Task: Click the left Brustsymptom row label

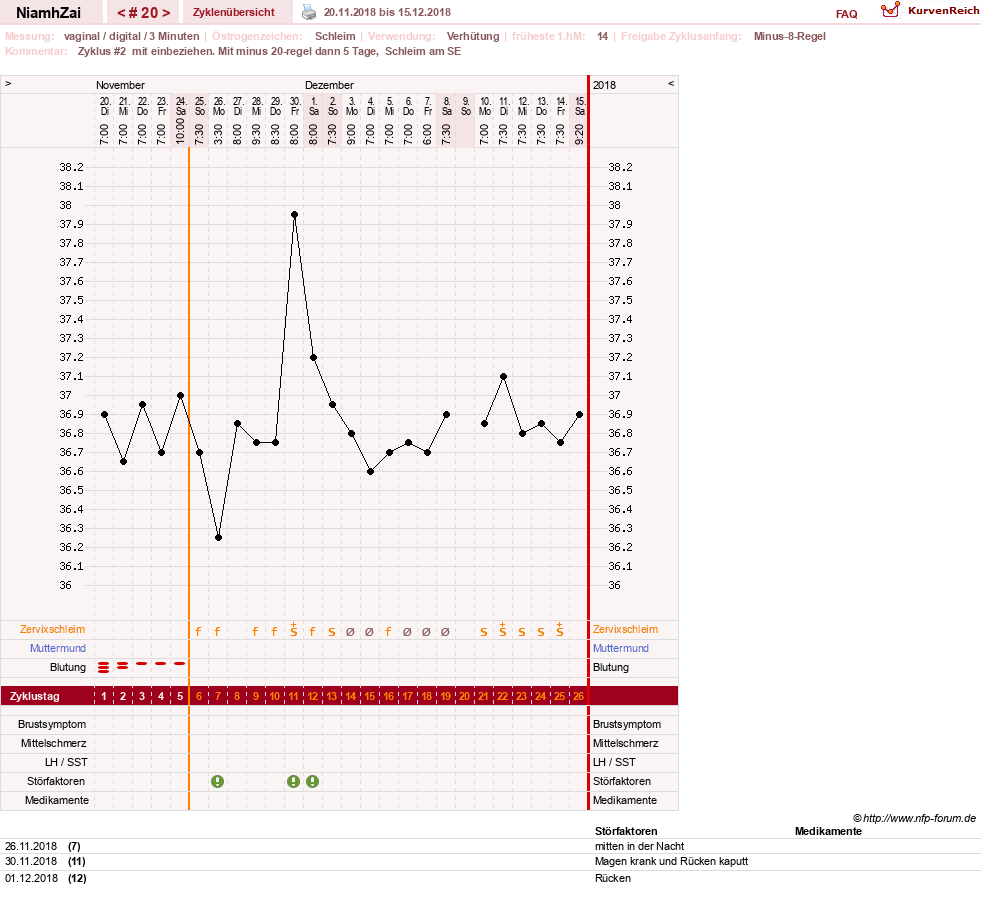Action: pyautogui.click(x=52, y=724)
